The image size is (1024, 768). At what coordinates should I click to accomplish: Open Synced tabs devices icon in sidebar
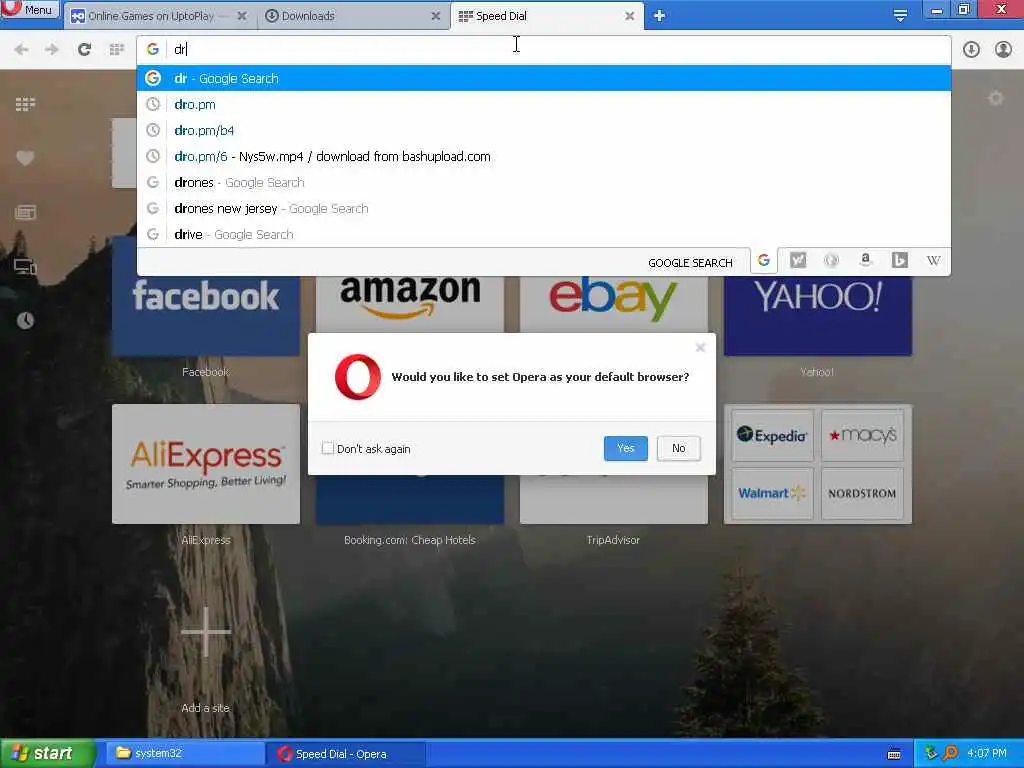[x=25, y=266]
